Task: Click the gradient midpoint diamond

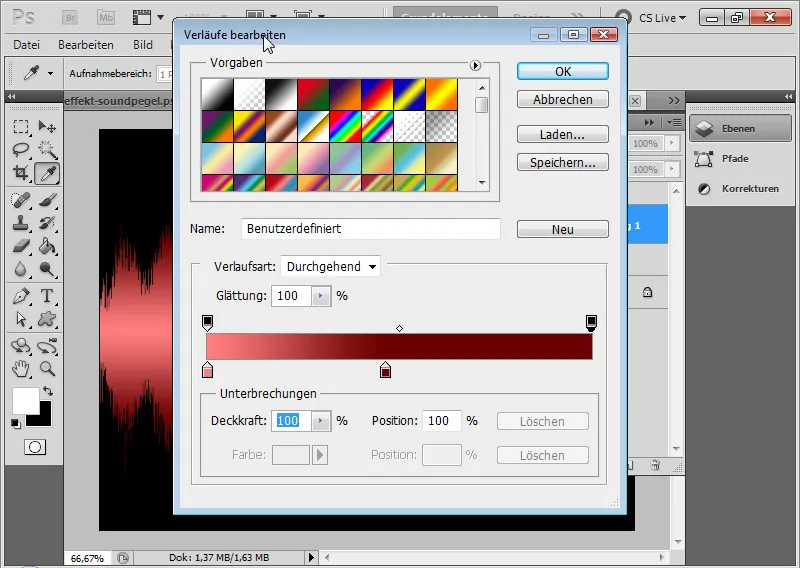Action: 399,328
